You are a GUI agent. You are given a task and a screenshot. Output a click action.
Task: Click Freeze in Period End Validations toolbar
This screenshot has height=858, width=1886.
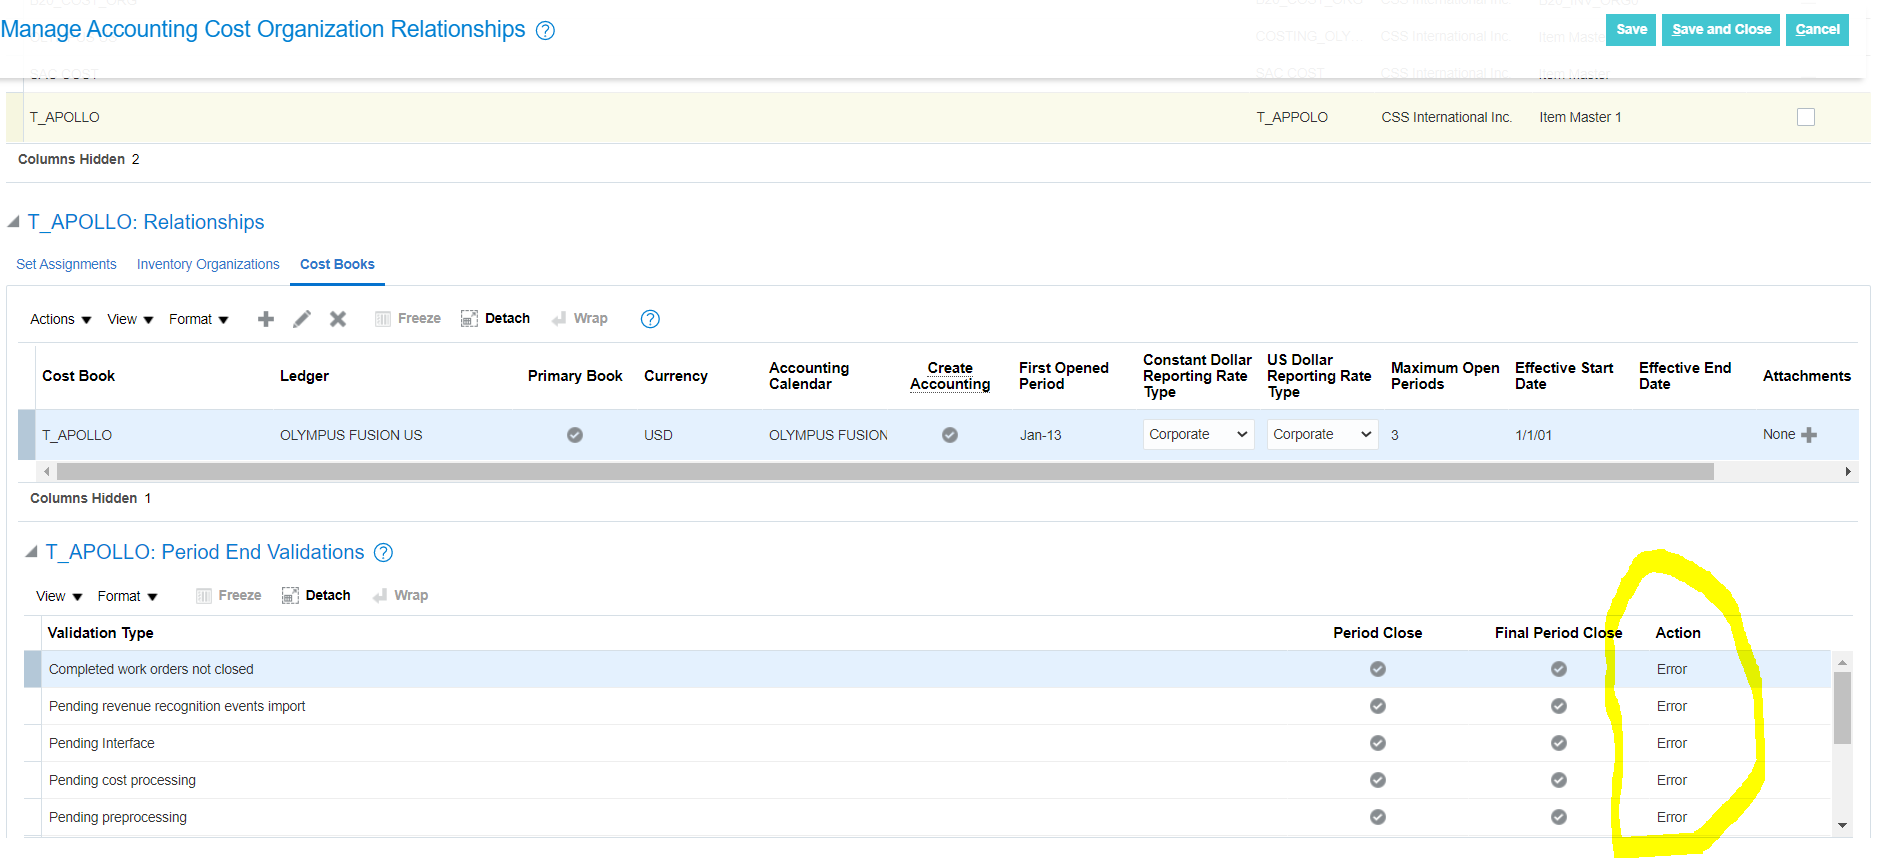pyautogui.click(x=229, y=596)
